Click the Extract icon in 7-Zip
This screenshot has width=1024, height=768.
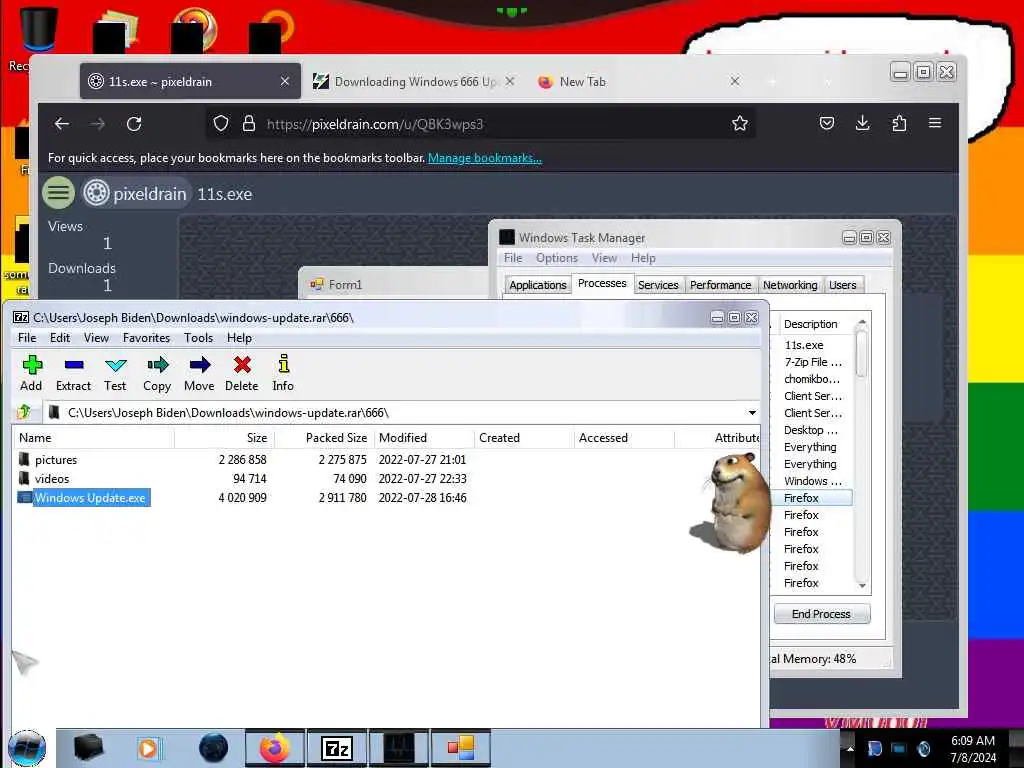74,364
